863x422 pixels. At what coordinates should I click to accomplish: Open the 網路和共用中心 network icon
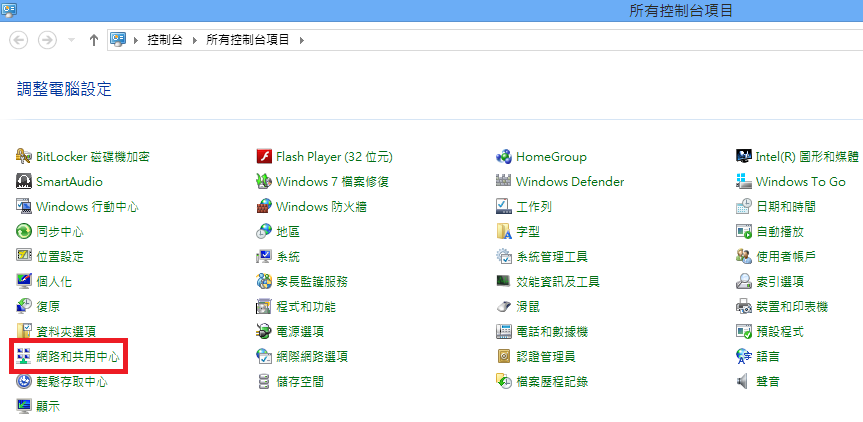point(24,357)
